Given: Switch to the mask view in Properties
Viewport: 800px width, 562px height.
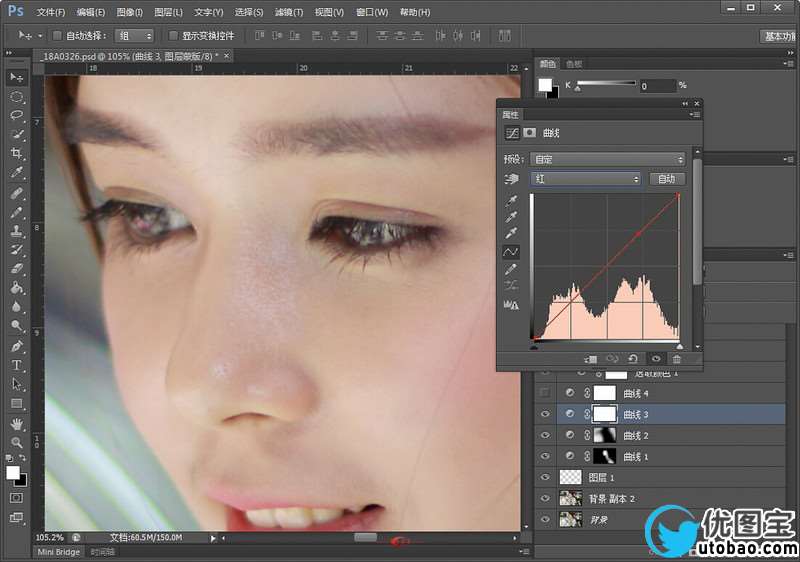Looking at the screenshot, I should [530, 133].
